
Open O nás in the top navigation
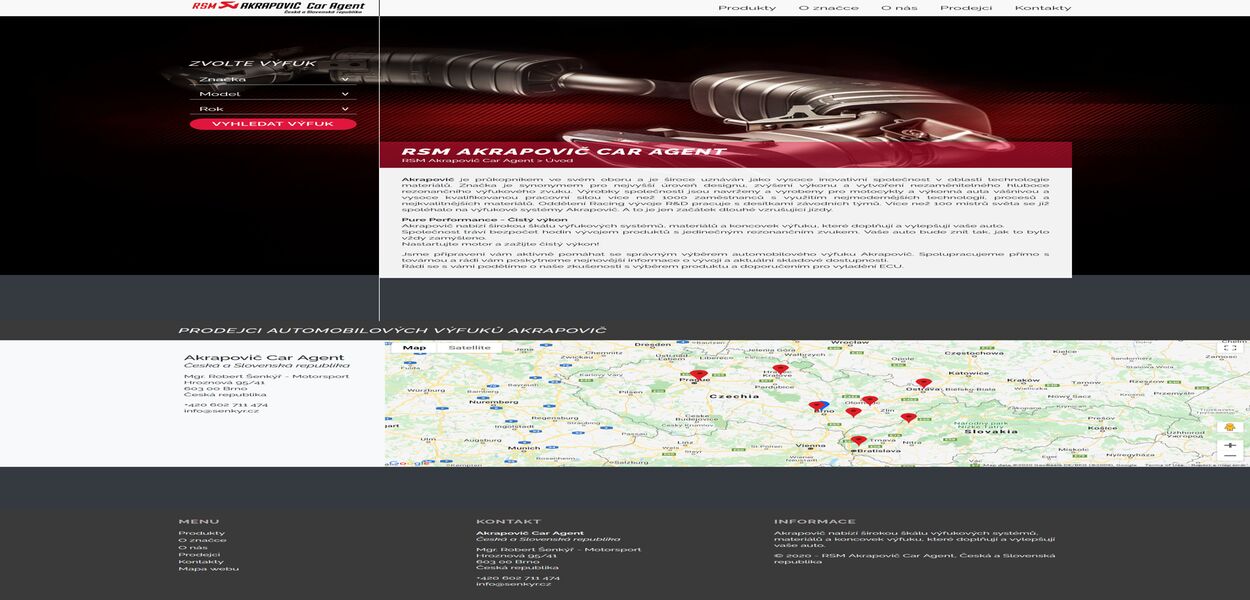[x=899, y=8]
